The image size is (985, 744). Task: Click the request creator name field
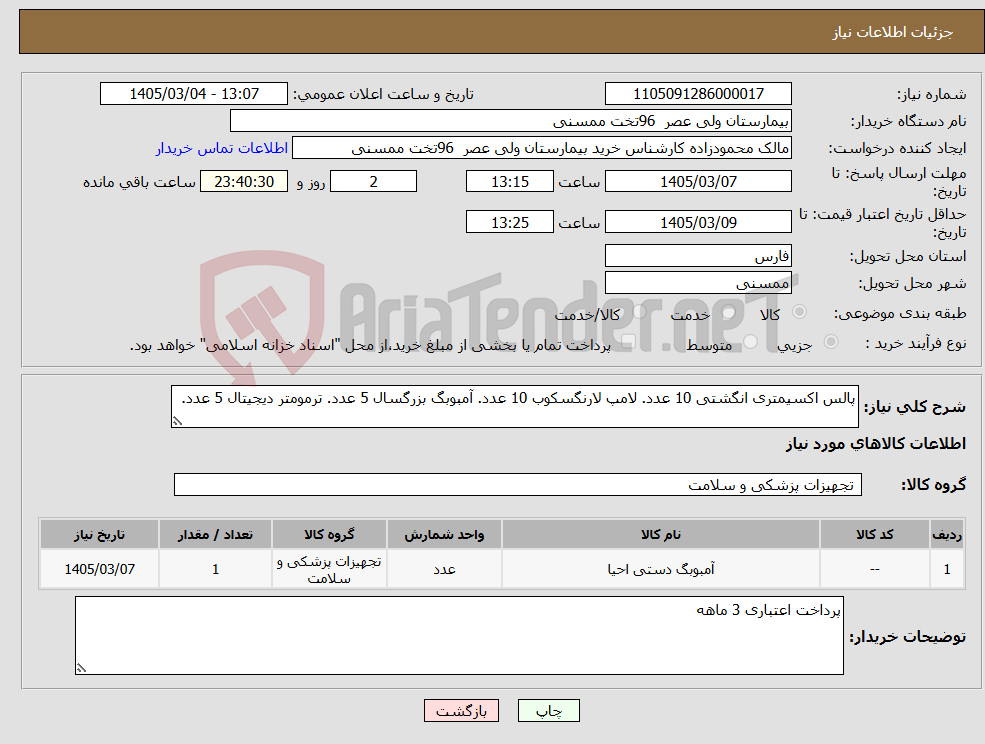coord(541,148)
